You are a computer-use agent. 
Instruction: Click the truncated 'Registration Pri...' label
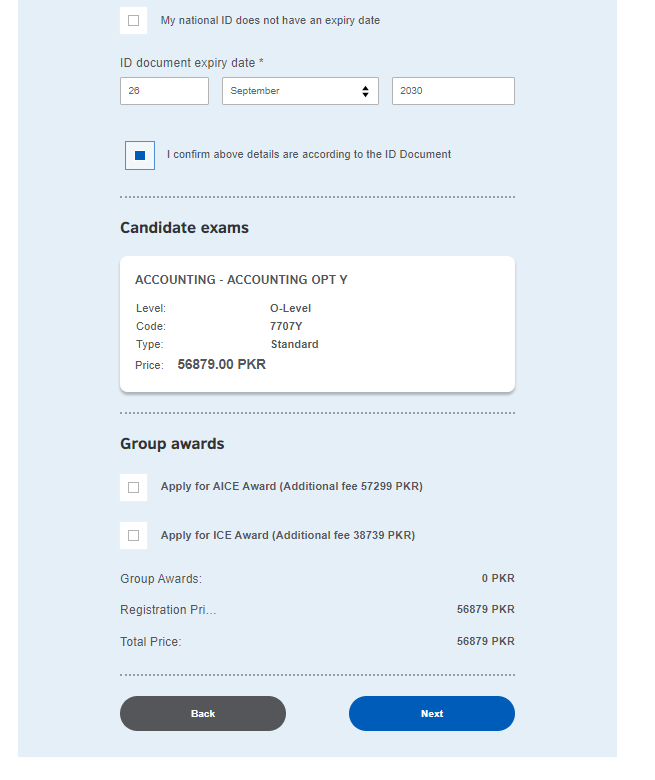[x=168, y=610]
